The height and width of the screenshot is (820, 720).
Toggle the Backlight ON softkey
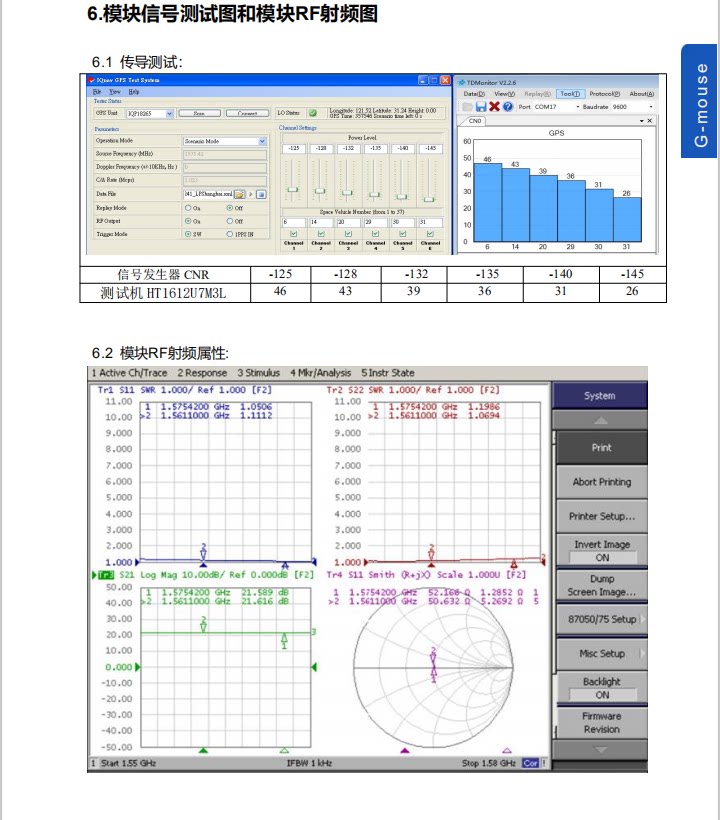601,688
